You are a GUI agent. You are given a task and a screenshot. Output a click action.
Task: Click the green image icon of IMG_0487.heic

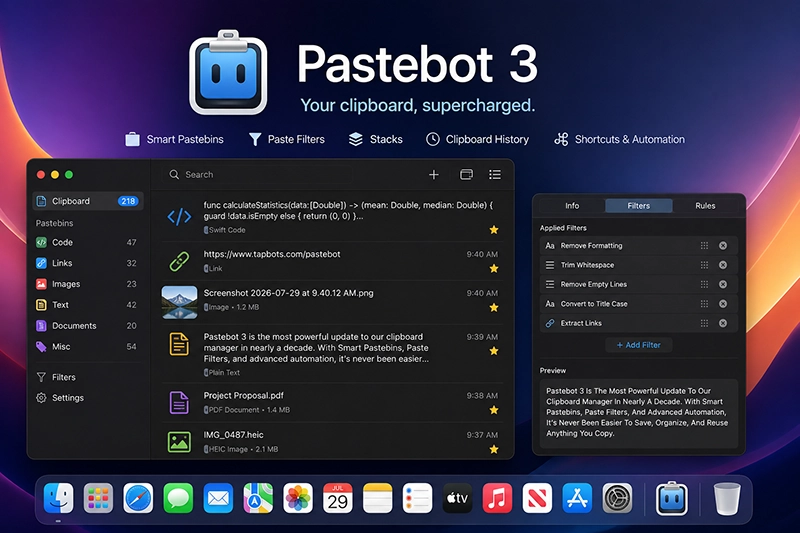pyautogui.click(x=179, y=442)
